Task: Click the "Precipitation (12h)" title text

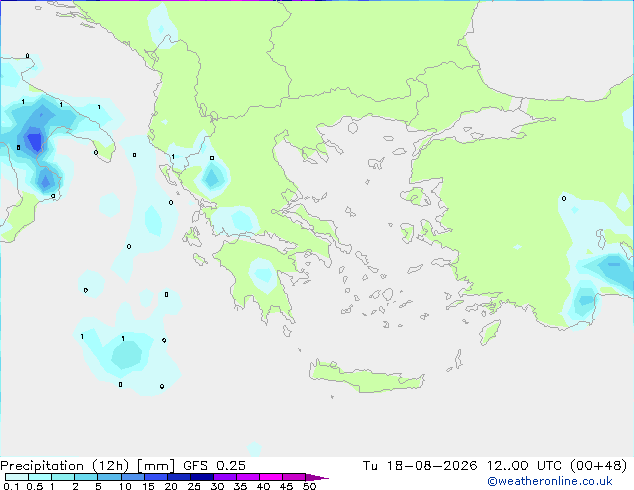Action: pos(65,466)
